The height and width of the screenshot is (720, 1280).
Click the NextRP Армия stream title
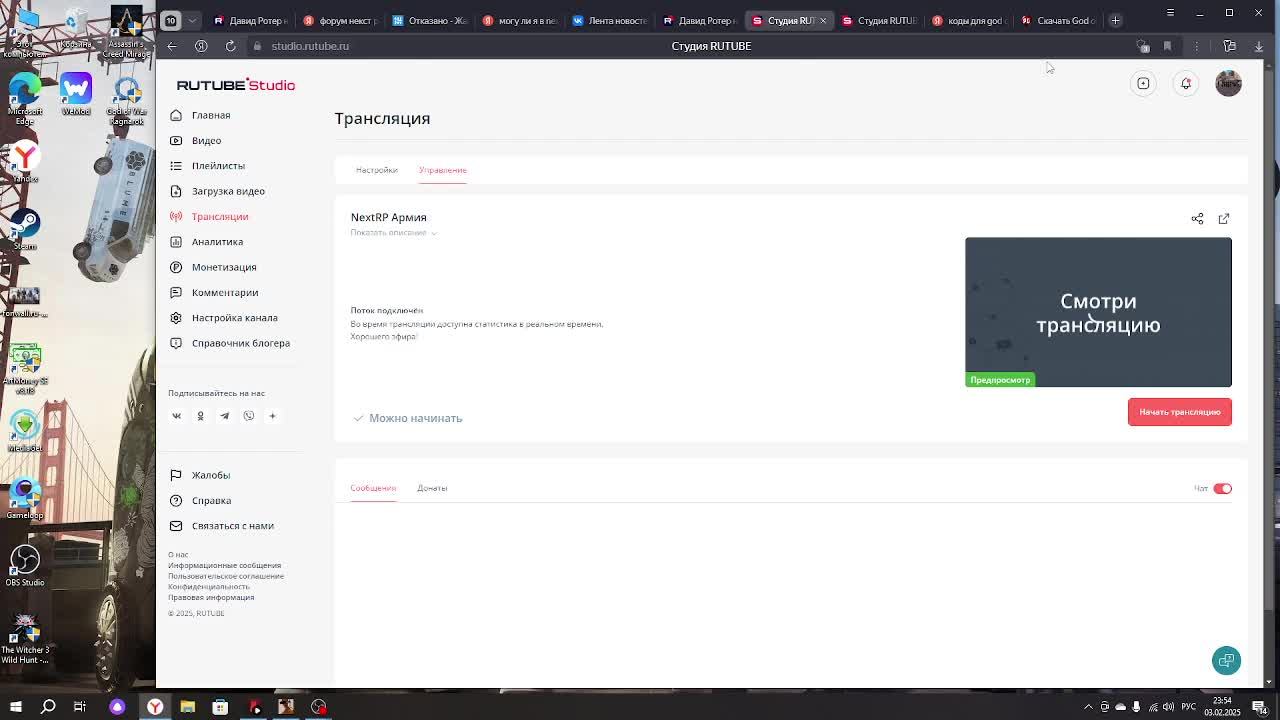pyautogui.click(x=388, y=217)
